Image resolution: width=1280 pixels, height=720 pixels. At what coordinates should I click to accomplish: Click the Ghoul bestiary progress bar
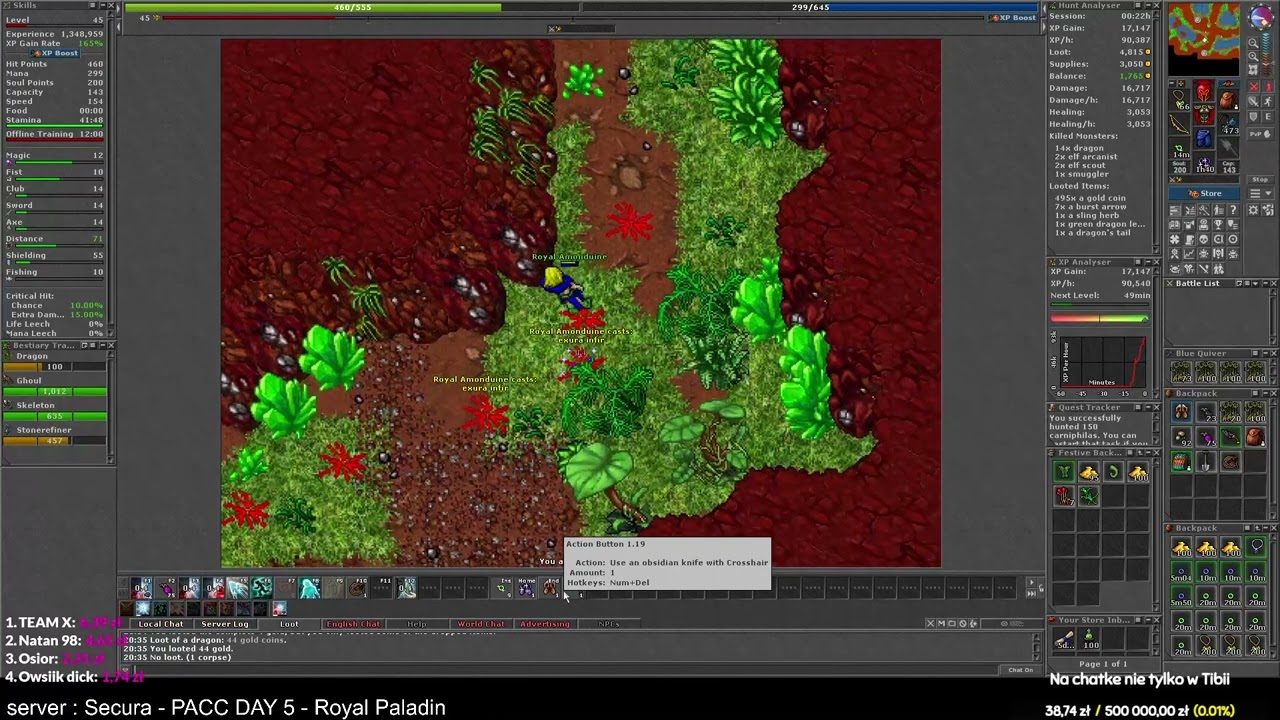[55, 392]
